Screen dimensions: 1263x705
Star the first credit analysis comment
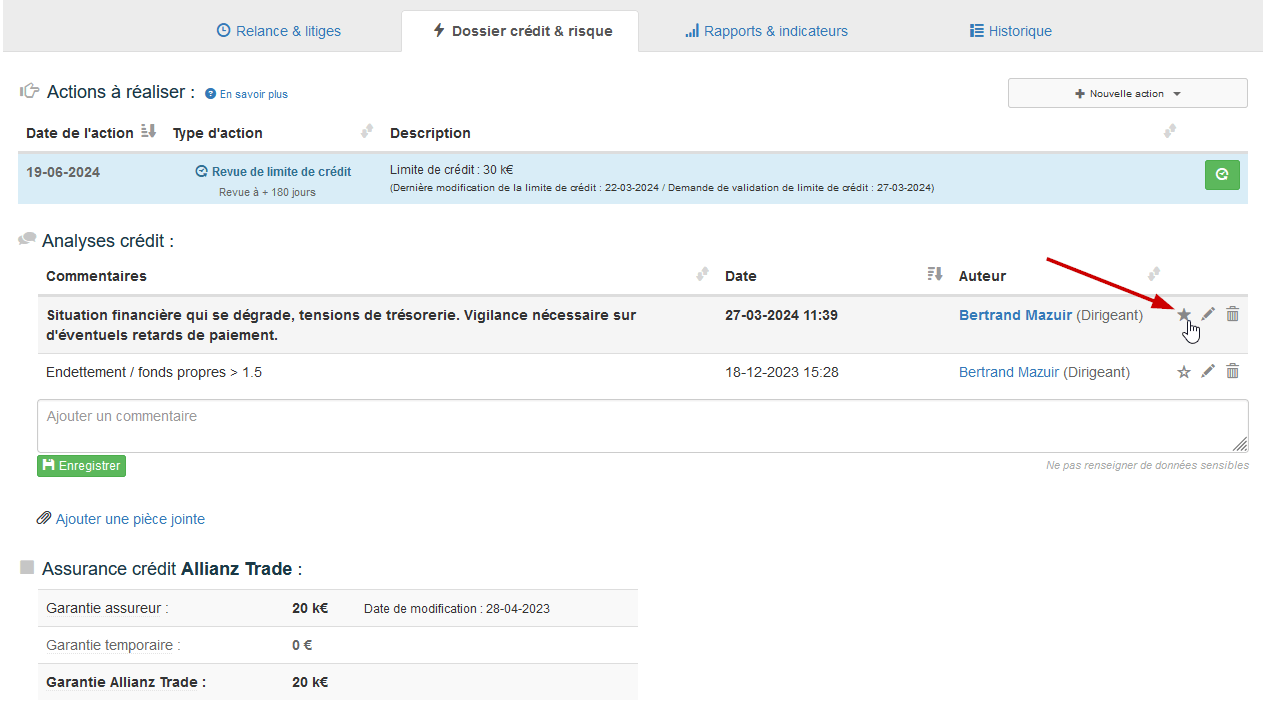tap(1184, 315)
